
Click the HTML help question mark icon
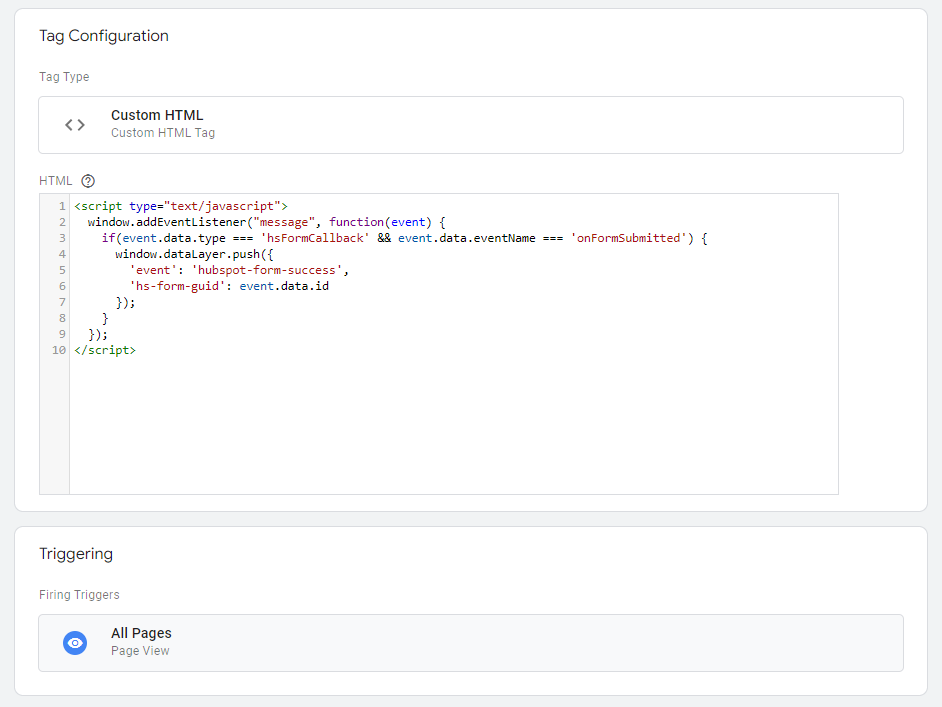(x=88, y=181)
